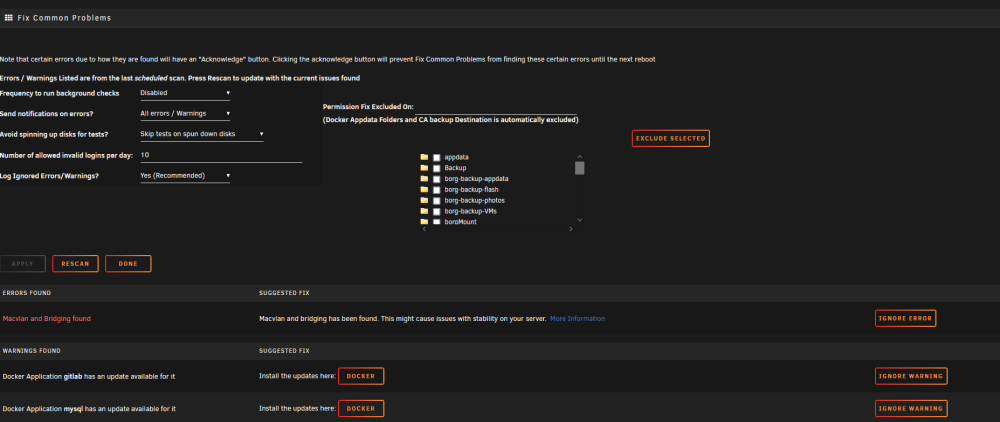Screen dimensions: 1000x422
Task: Click the Docker button for gitlab update
Action: click(x=361, y=376)
